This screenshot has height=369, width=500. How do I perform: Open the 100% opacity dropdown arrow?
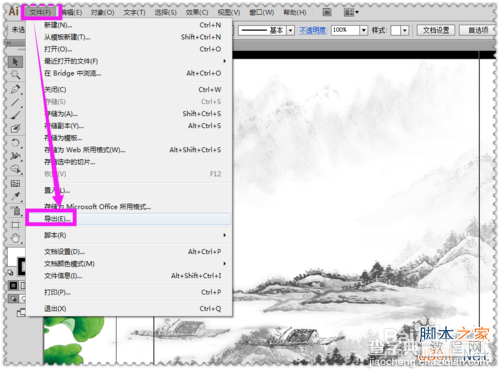pyautogui.click(x=364, y=30)
